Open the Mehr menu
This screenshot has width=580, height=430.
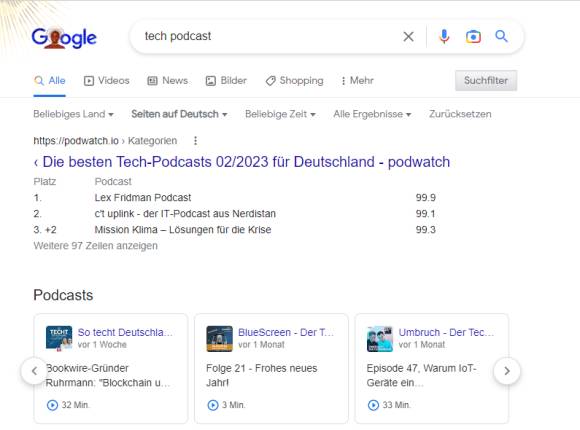pos(357,81)
